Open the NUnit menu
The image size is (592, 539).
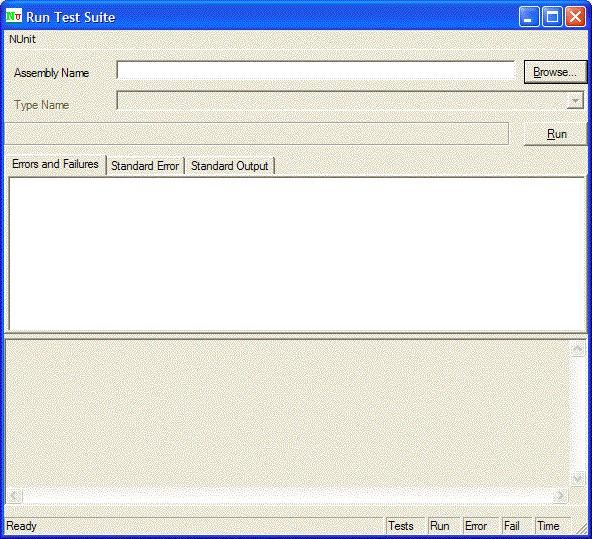[22, 39]
